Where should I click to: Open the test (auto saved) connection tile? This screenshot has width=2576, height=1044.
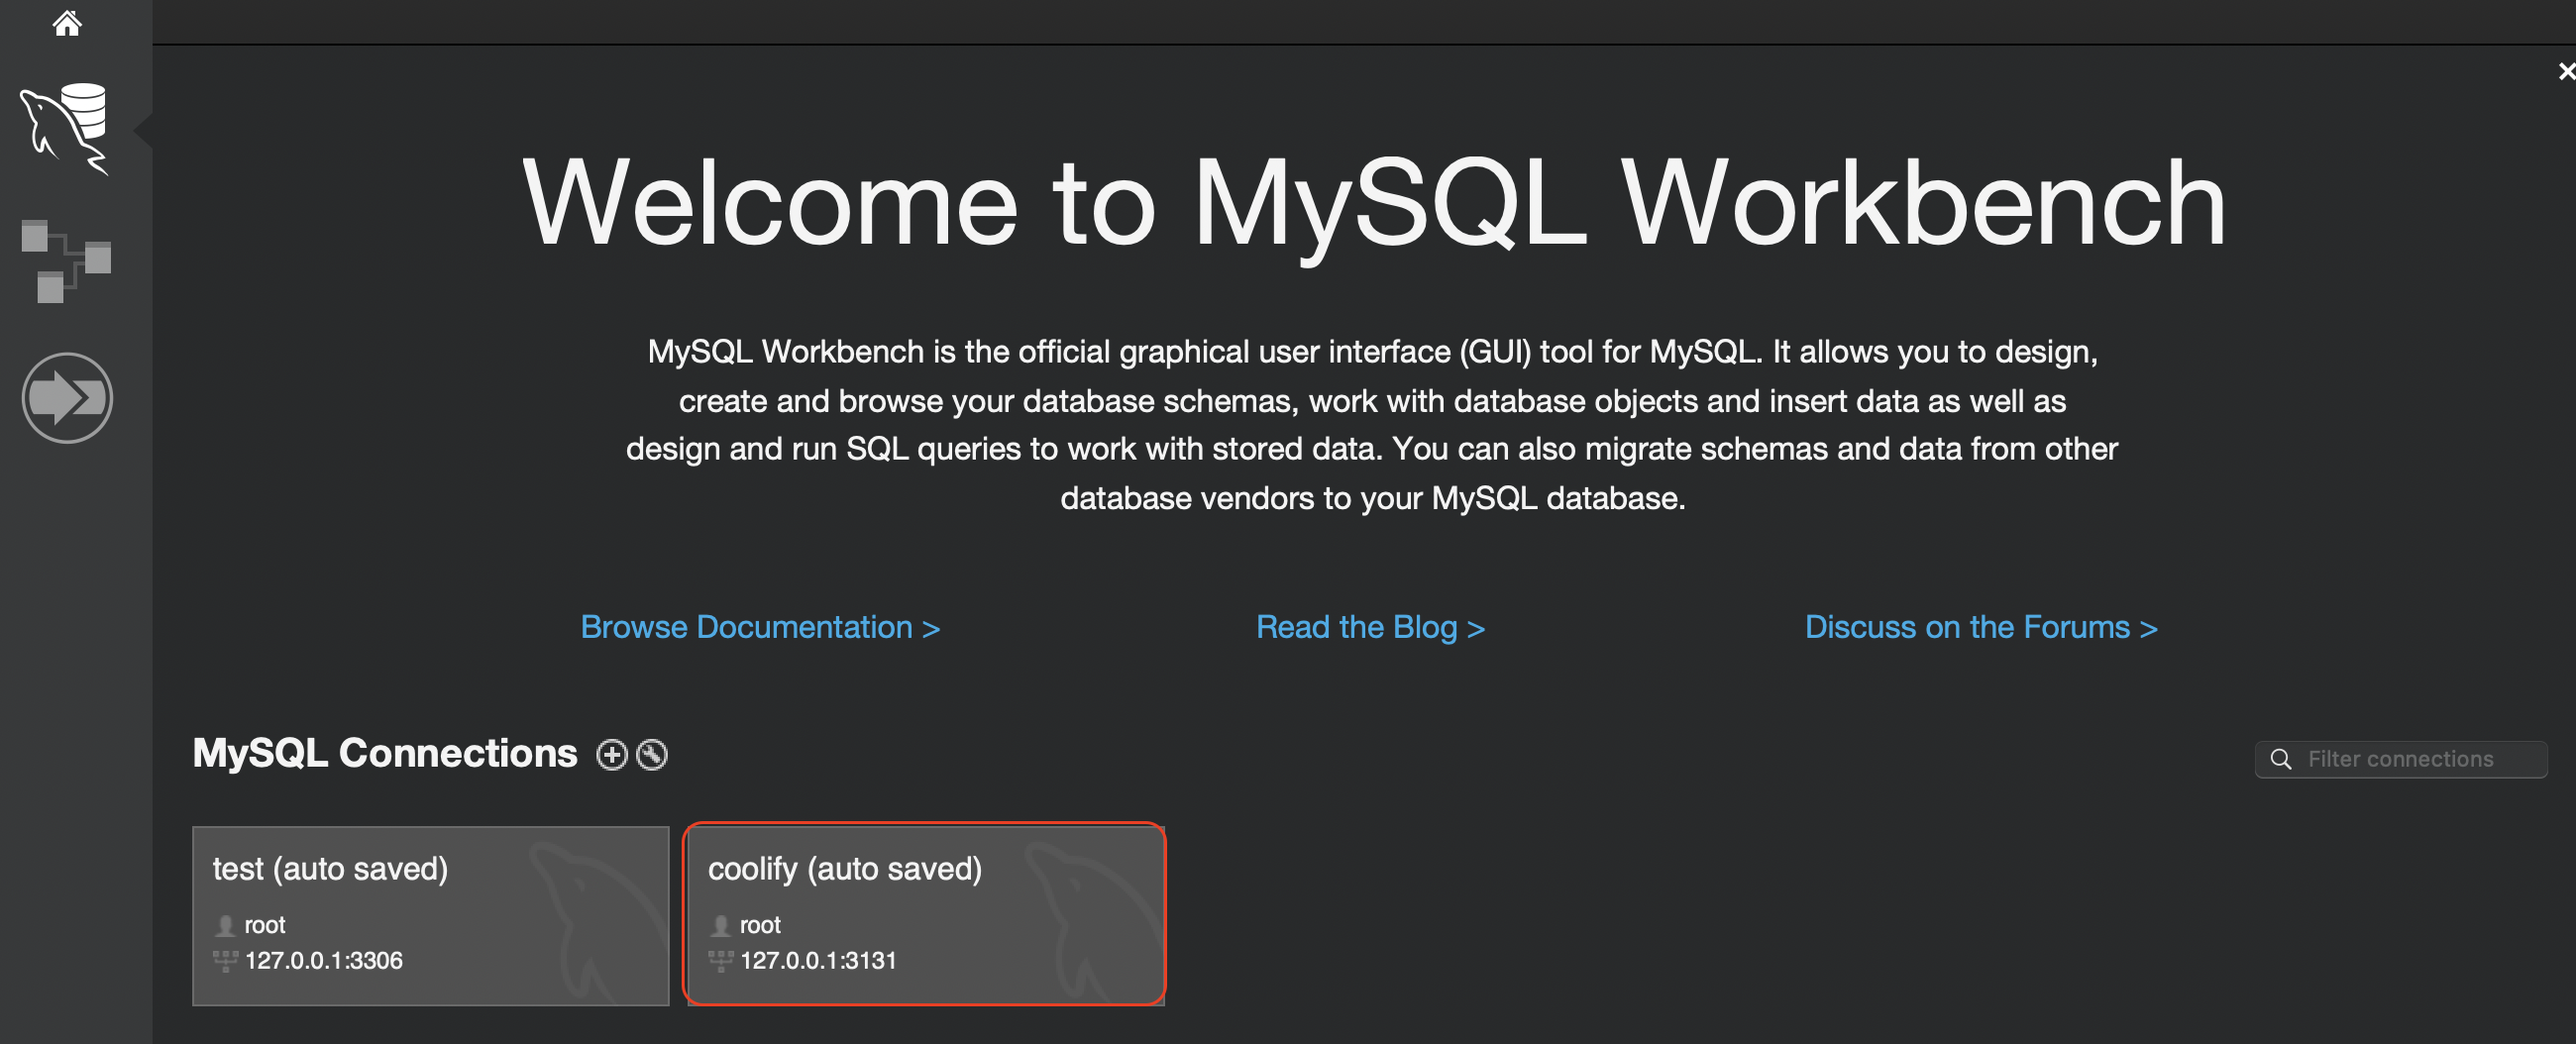click(x=430, y=915)
